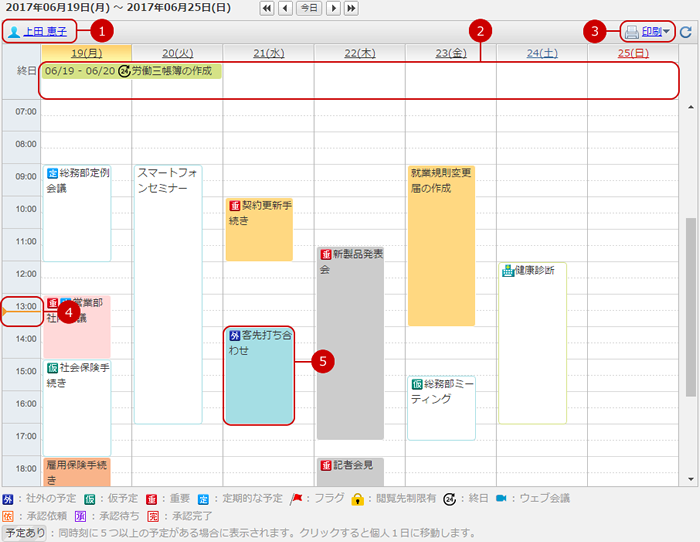Viewport: 700px width, 542px height.
Task: Click the 予定あり button in the legend
Action: (25, 533)
